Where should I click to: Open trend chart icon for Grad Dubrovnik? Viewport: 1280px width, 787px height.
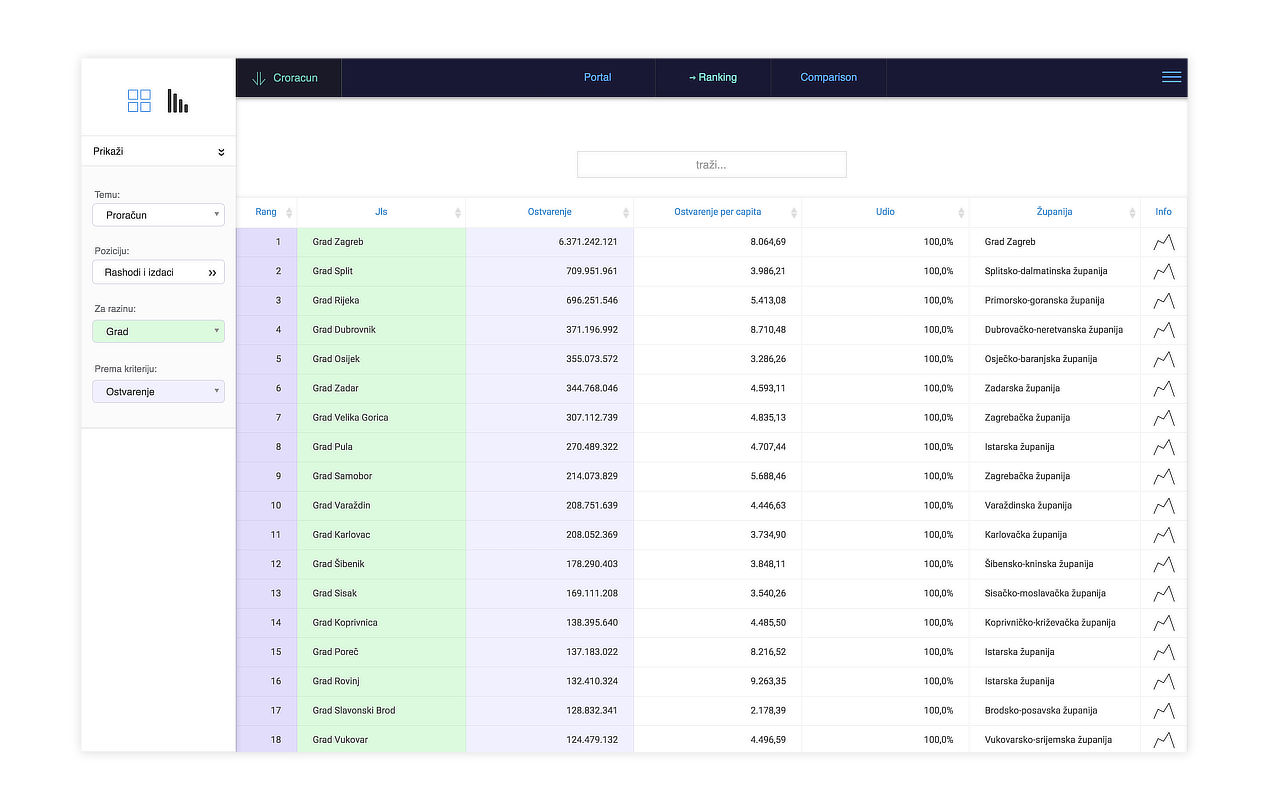point(1163,330)
